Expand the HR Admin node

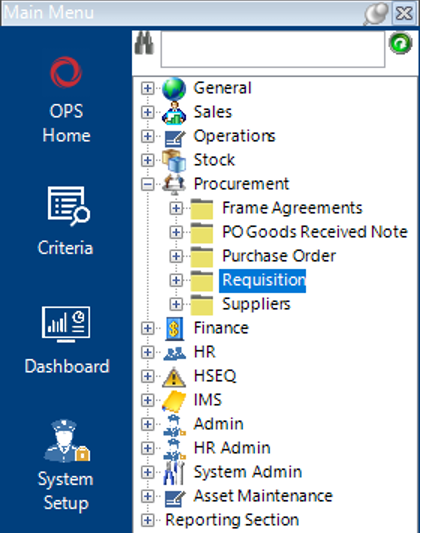pos(147,448)
